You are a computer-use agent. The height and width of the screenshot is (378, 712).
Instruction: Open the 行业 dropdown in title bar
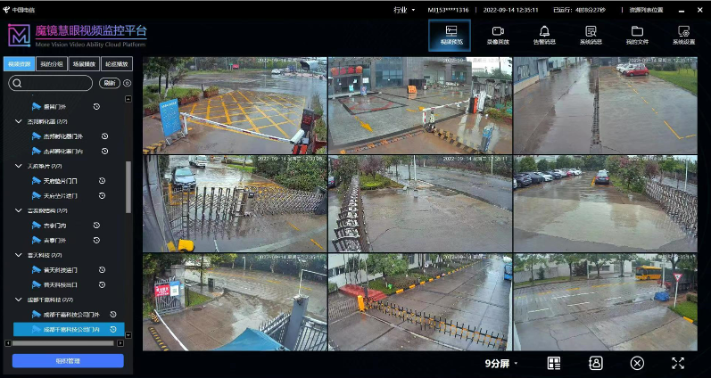404,10
